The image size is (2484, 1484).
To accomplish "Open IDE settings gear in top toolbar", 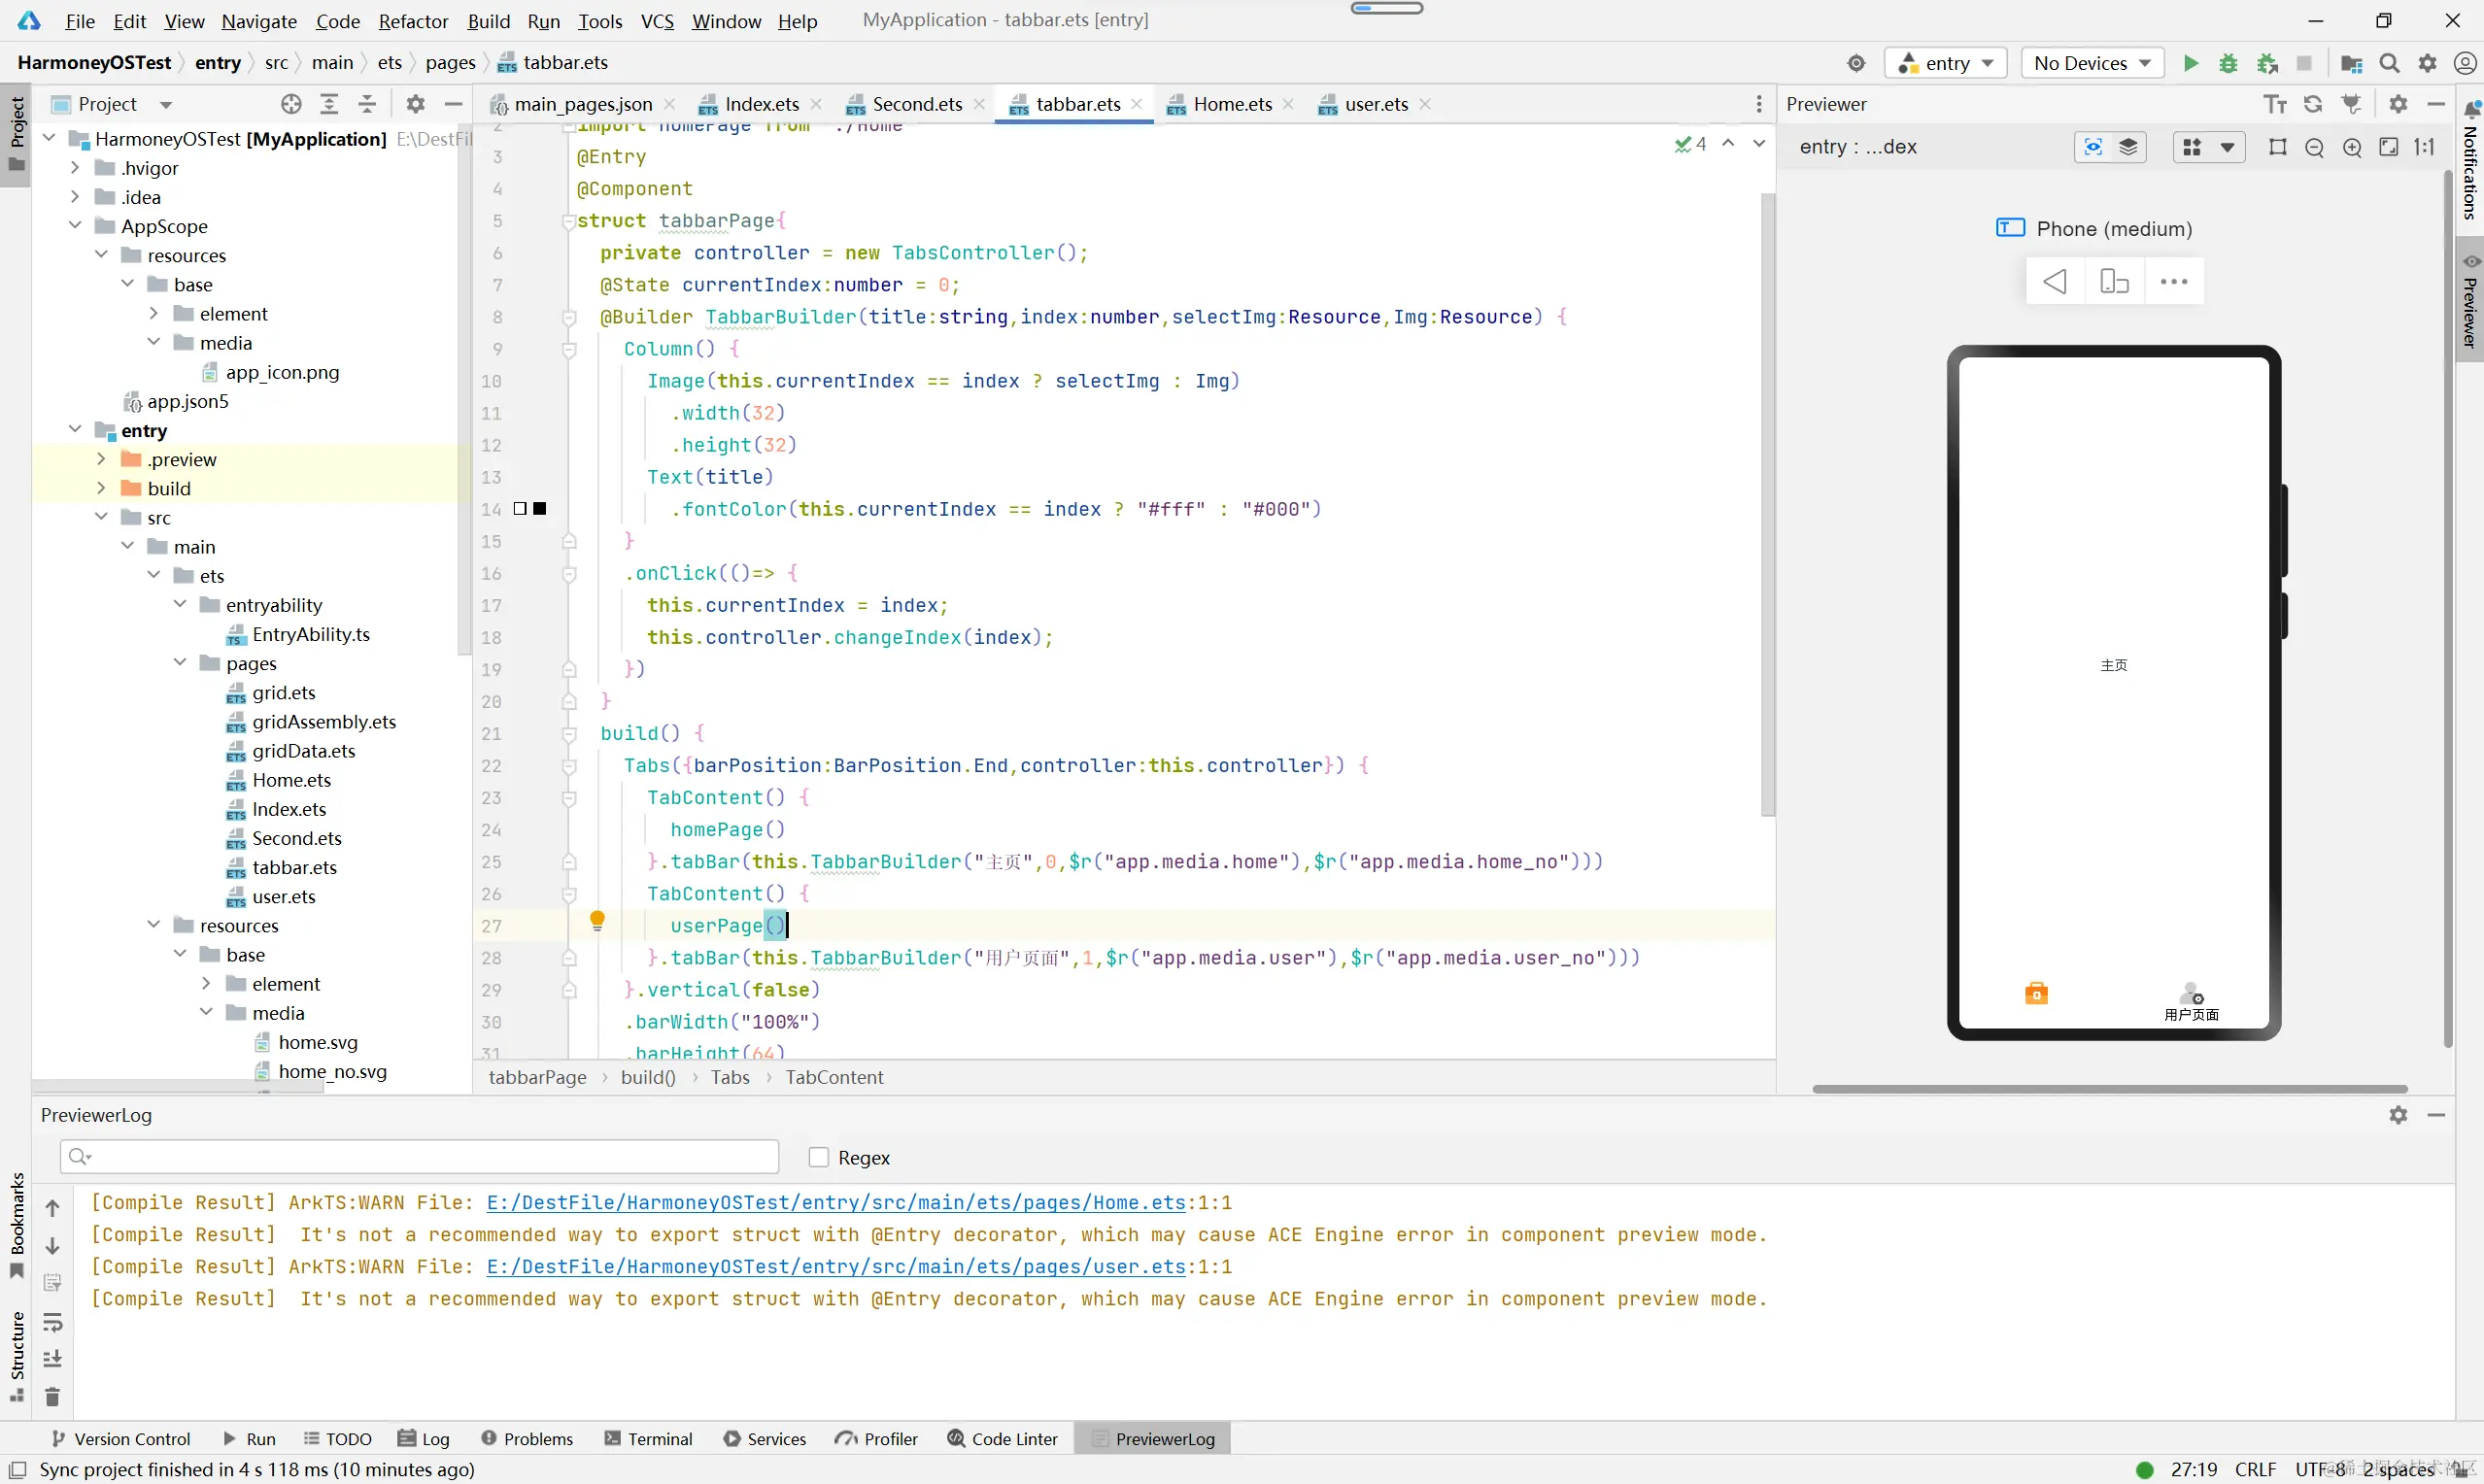I will 2428,63.
